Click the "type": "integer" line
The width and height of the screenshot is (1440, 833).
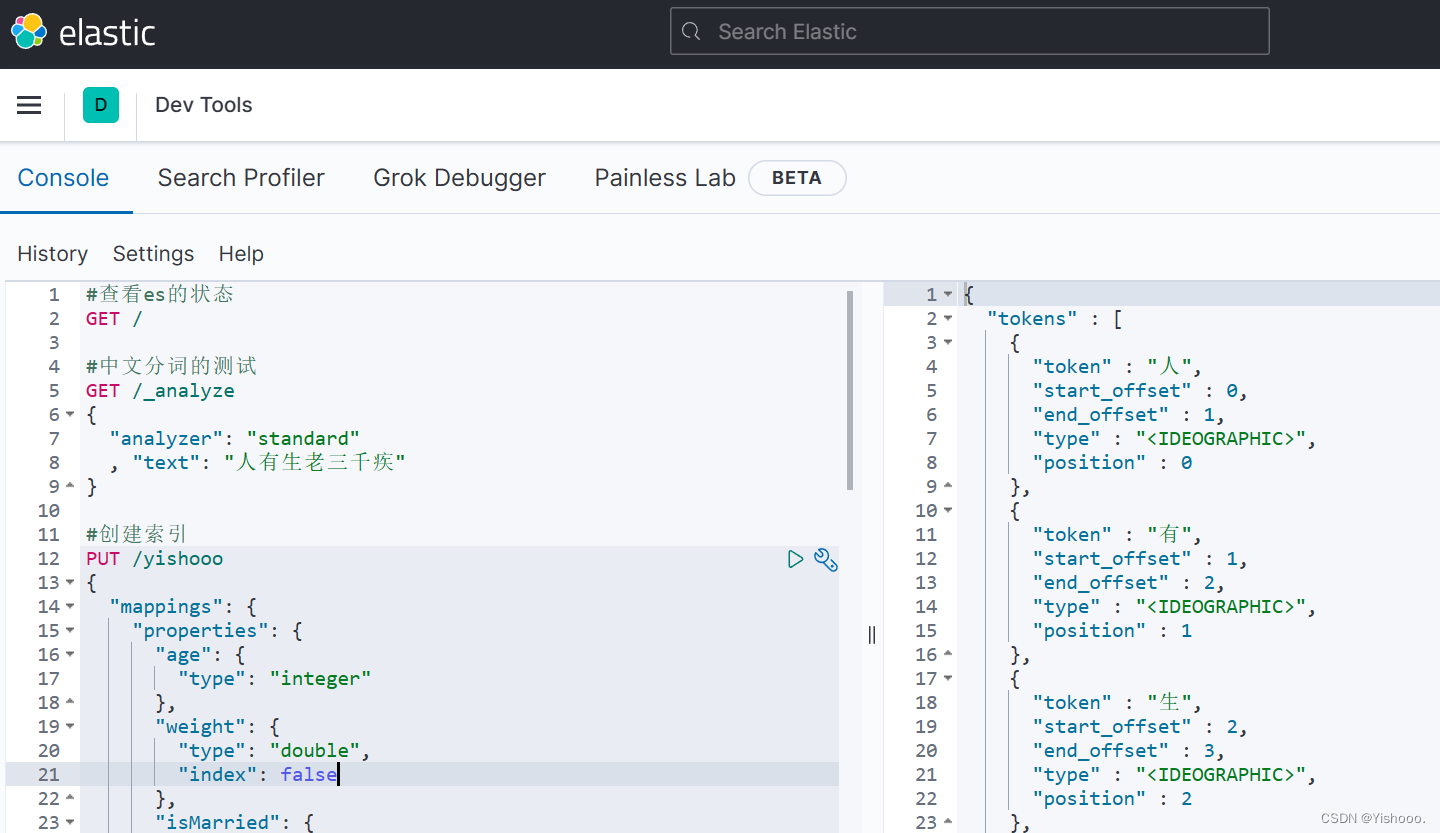(275, 679)
